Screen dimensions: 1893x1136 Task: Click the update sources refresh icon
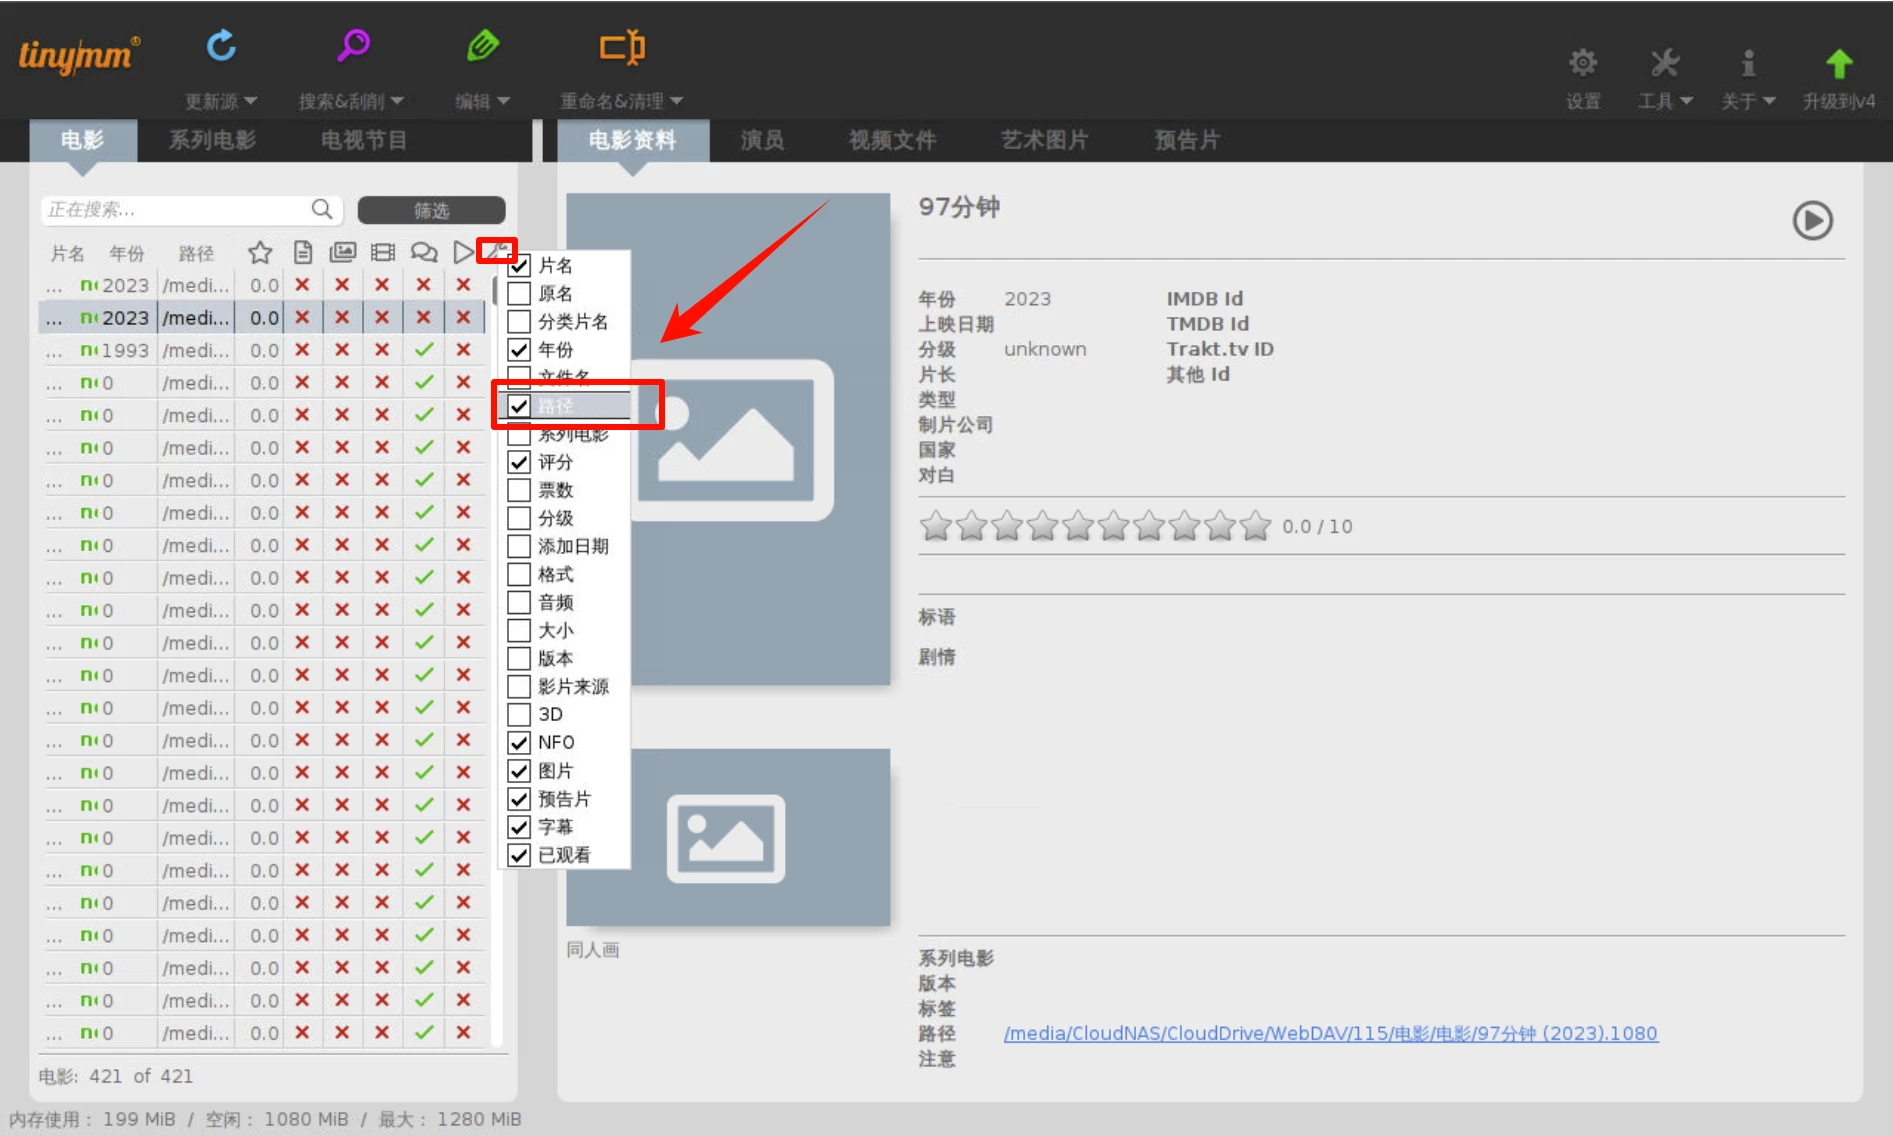(x=221, y=46)
